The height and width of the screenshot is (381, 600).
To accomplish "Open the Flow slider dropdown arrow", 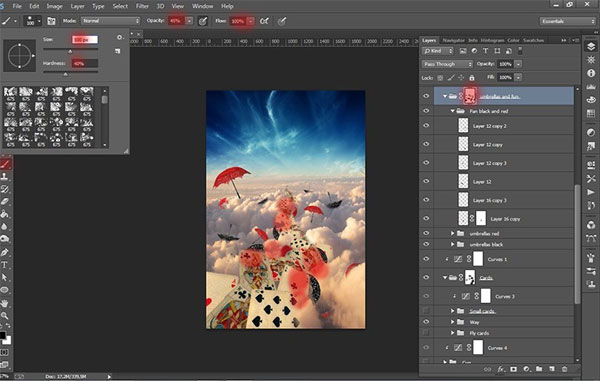I will [251, 21].
